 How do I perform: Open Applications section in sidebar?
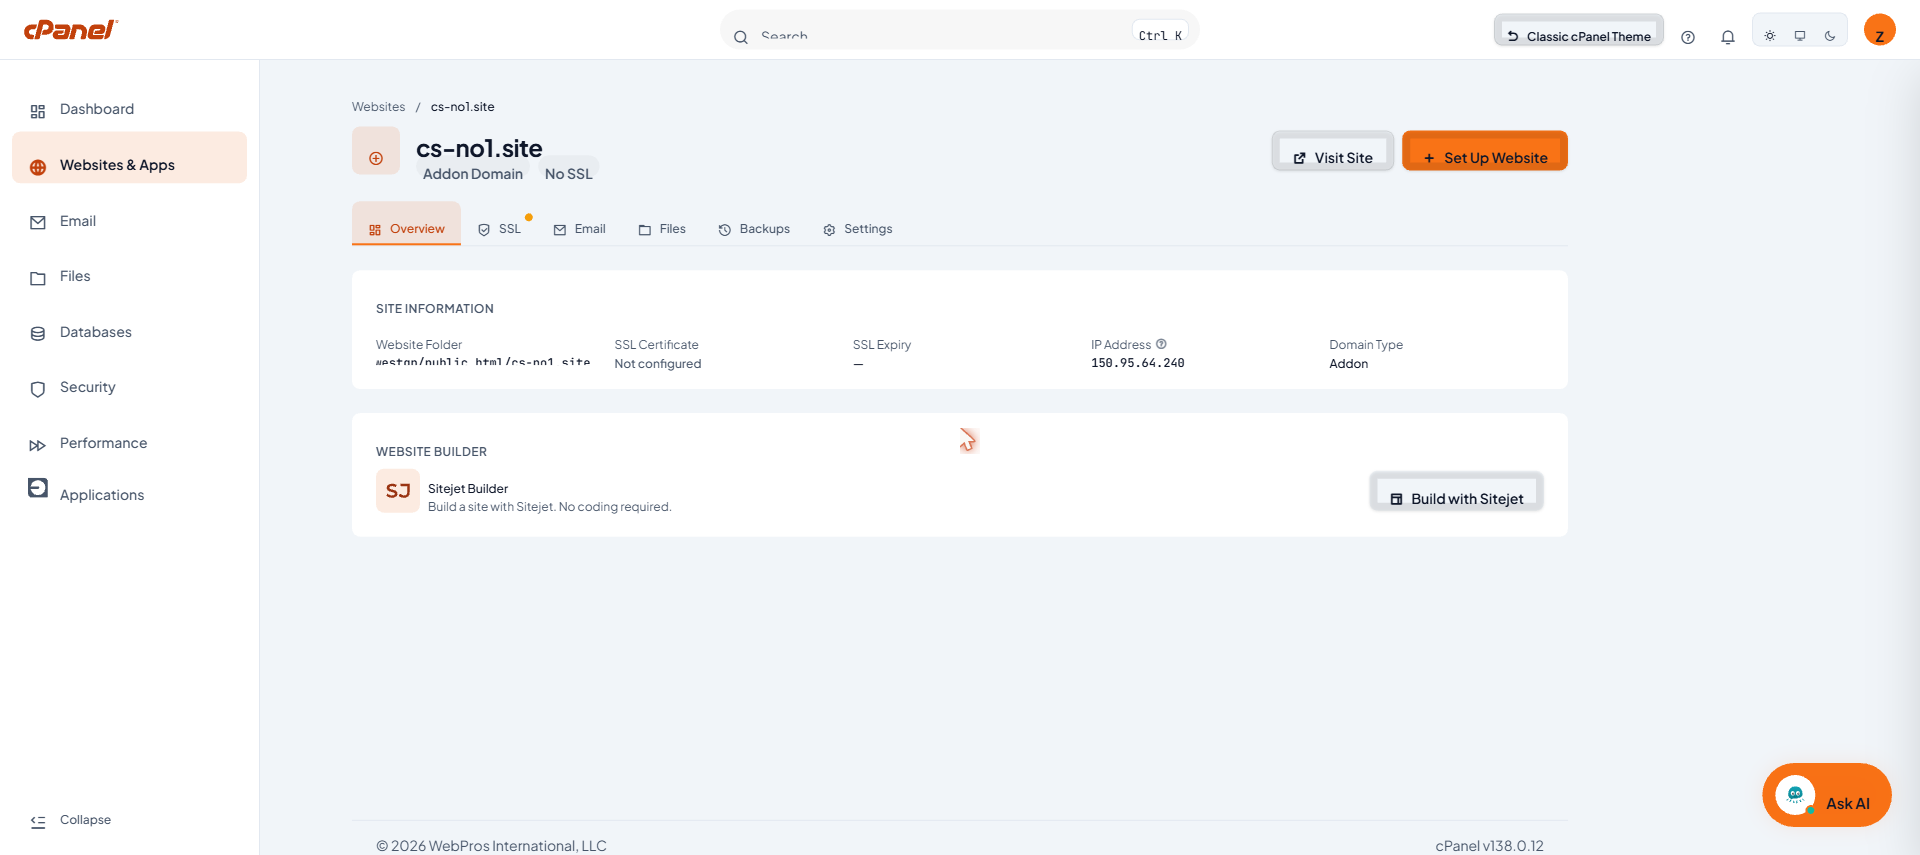point(129,494)
